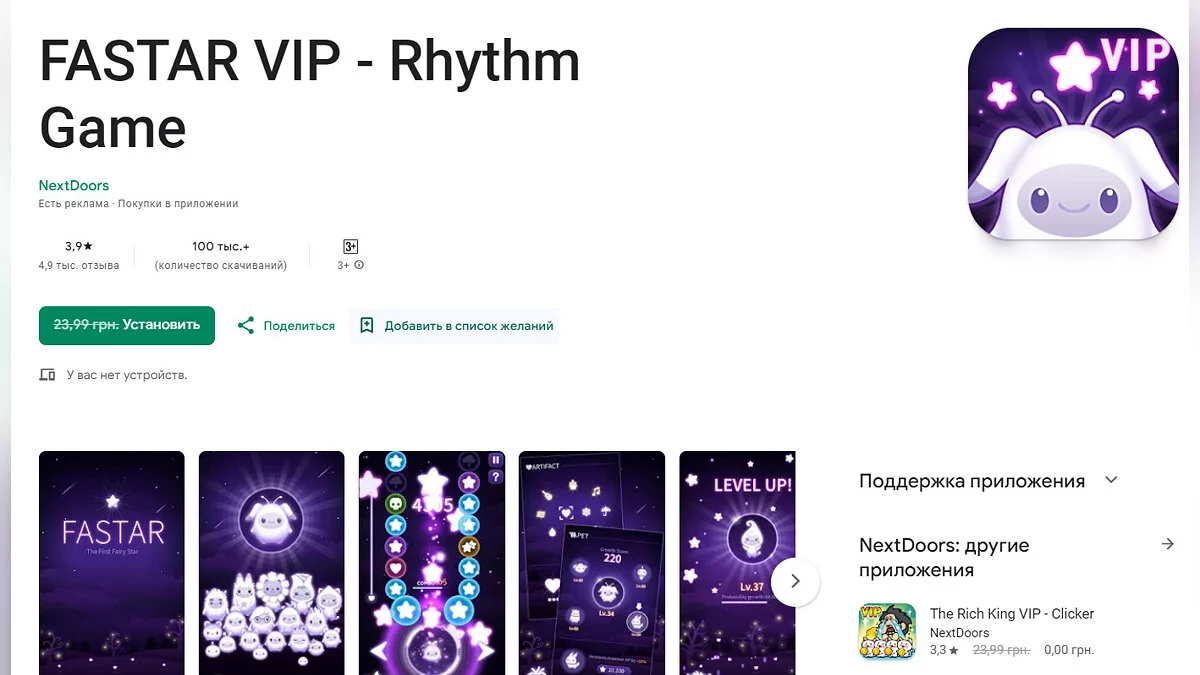
Task: Click the bookmark wishlist icon
Action: point(366,325)
